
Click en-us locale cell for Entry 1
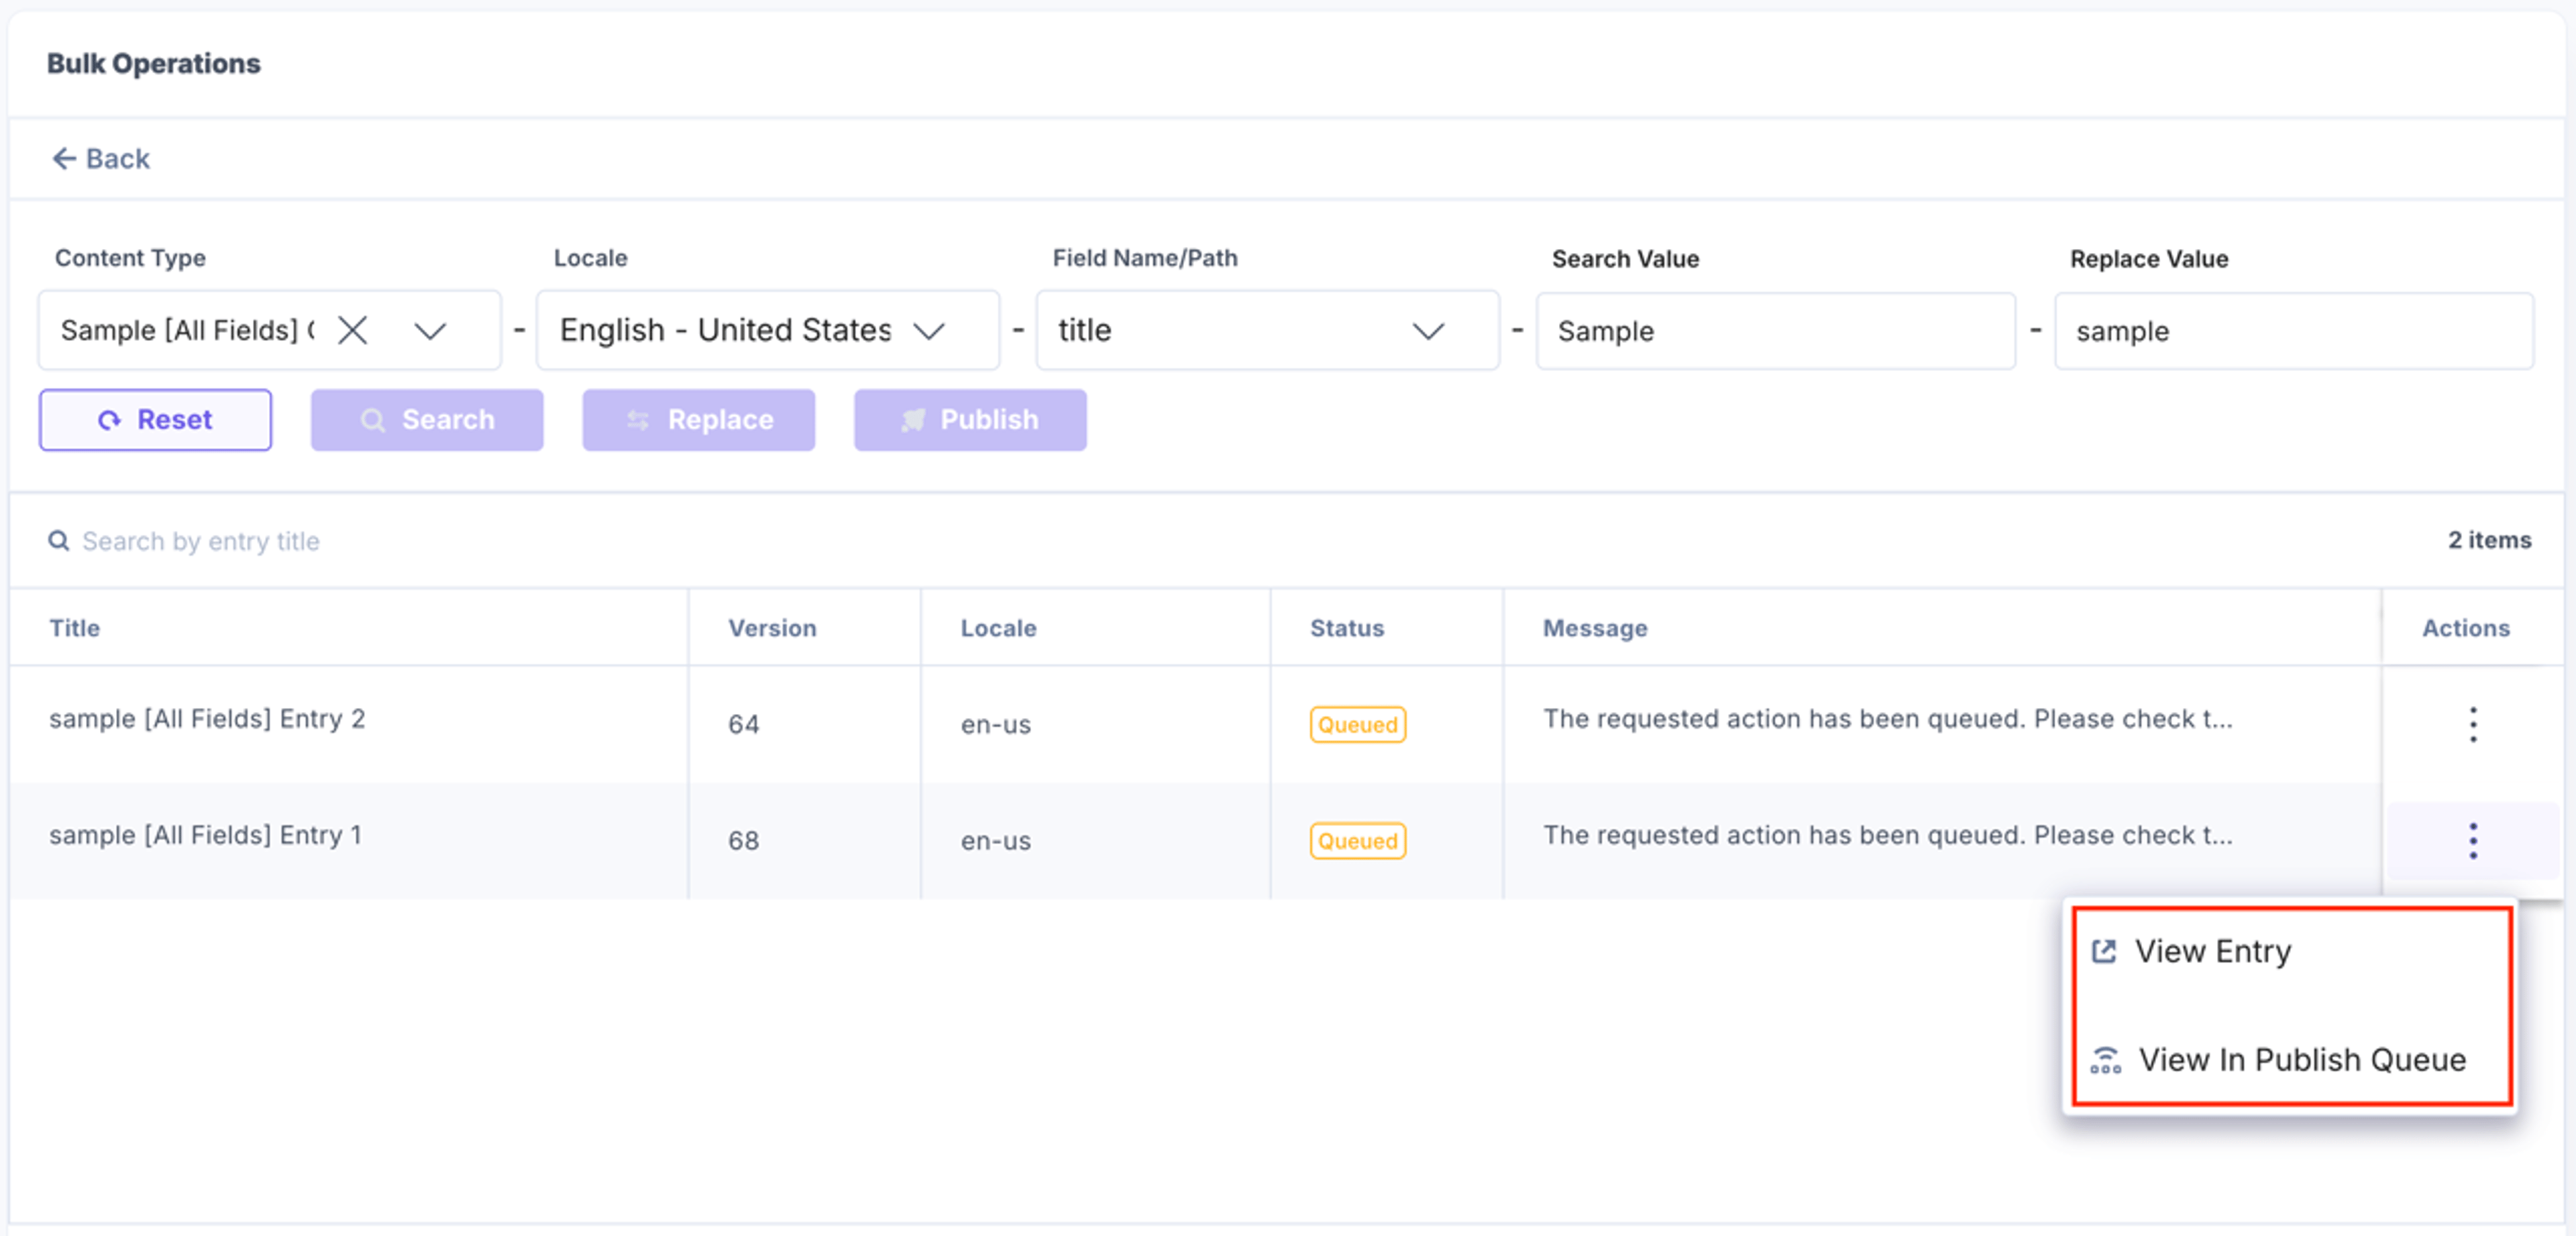pyautogui.click(x=995, y=841)
